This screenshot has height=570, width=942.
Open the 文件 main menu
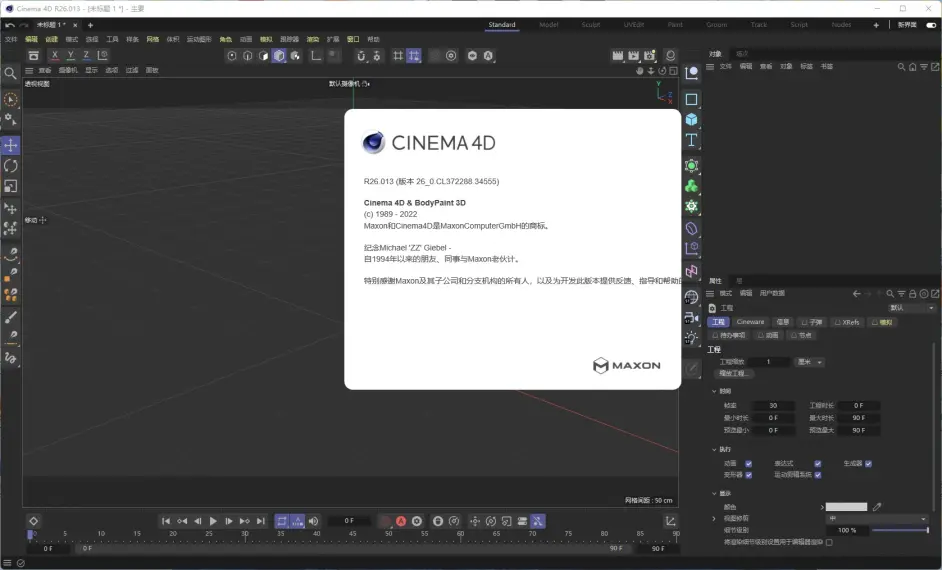click(x=11, y=39)
